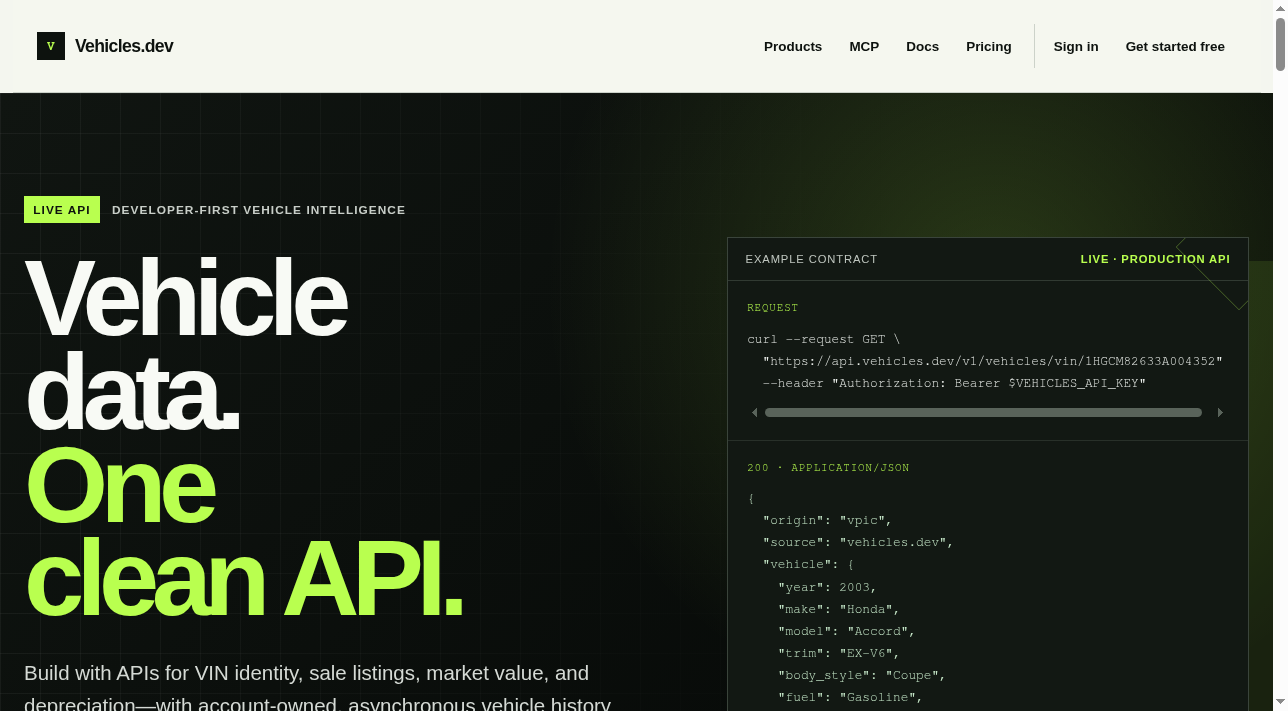Open the Vehicles.dev home link text
1288x711 pixels.
coord(124,46)
